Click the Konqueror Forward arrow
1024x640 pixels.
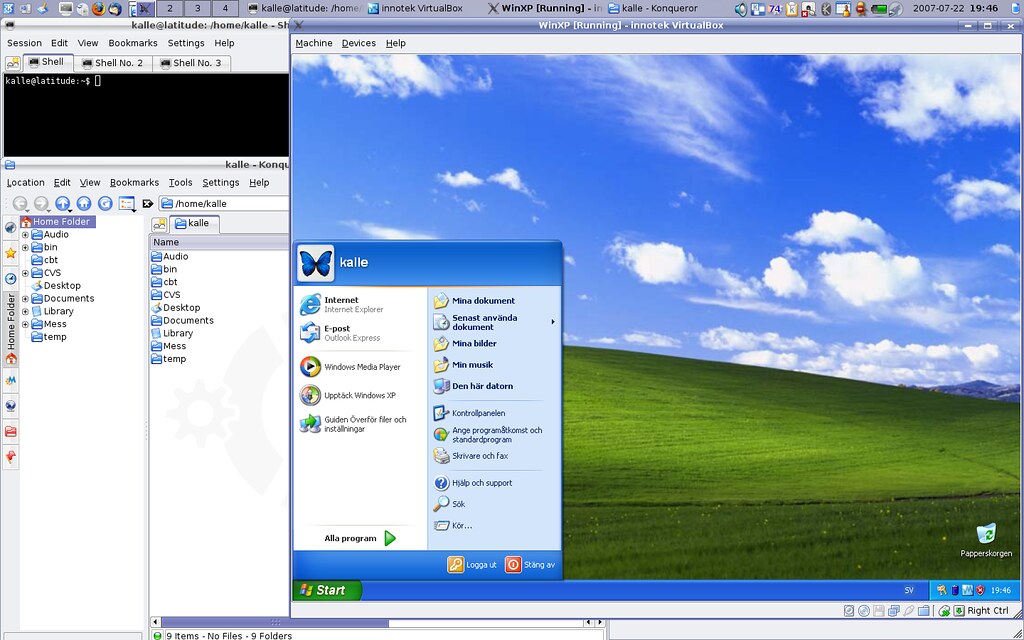(x=41, y=203)
